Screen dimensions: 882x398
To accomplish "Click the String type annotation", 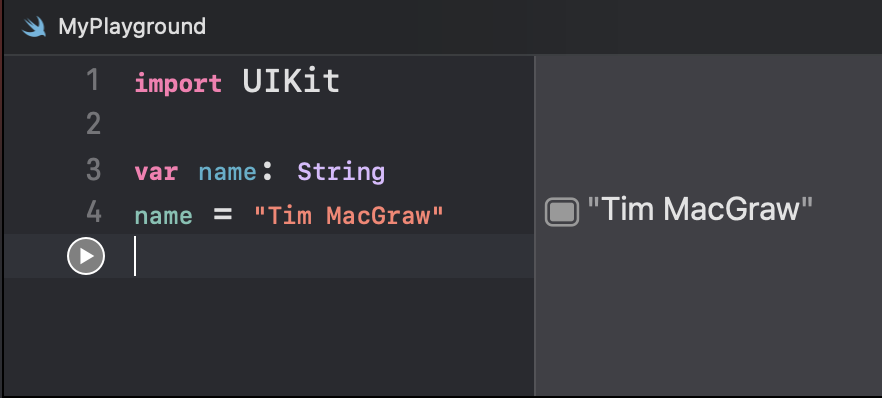I will (x=341, y=172).
